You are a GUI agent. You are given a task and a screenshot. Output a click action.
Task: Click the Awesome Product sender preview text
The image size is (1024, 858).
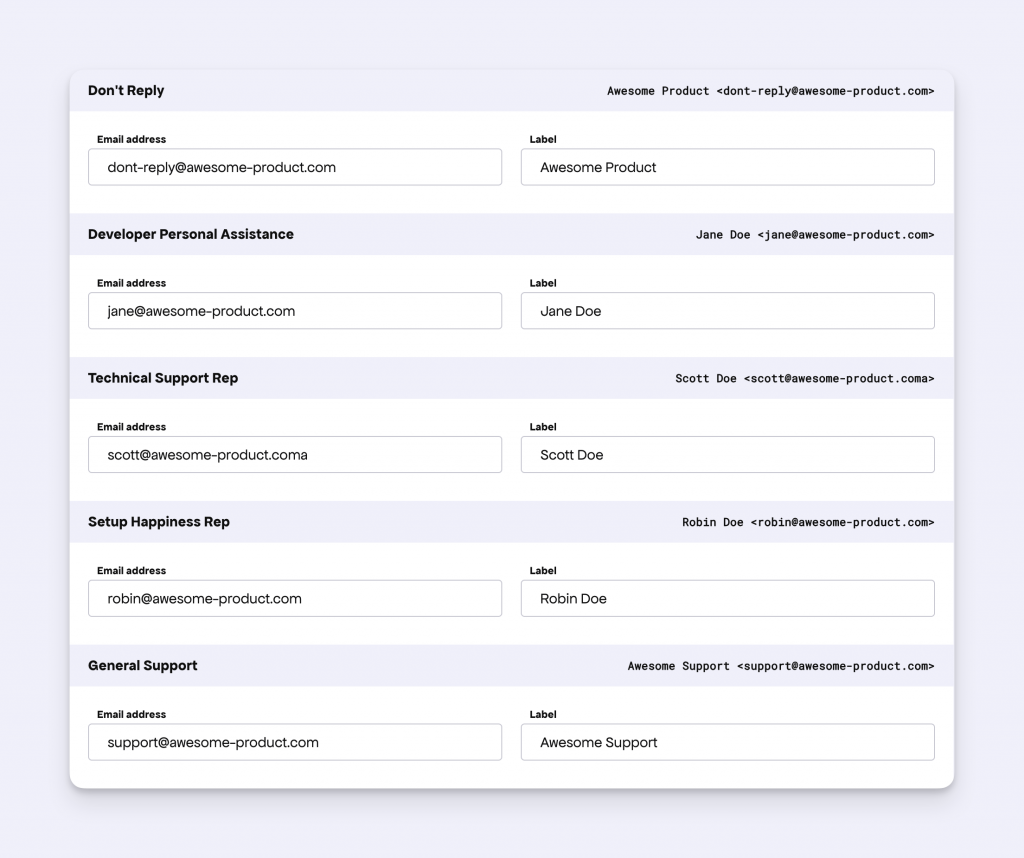770,90
